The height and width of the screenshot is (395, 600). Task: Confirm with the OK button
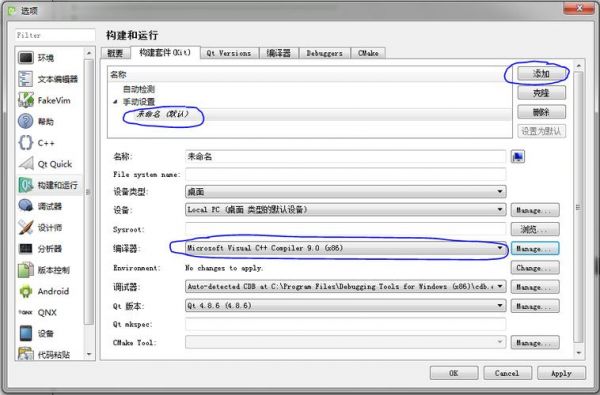[x=454, y=373]
